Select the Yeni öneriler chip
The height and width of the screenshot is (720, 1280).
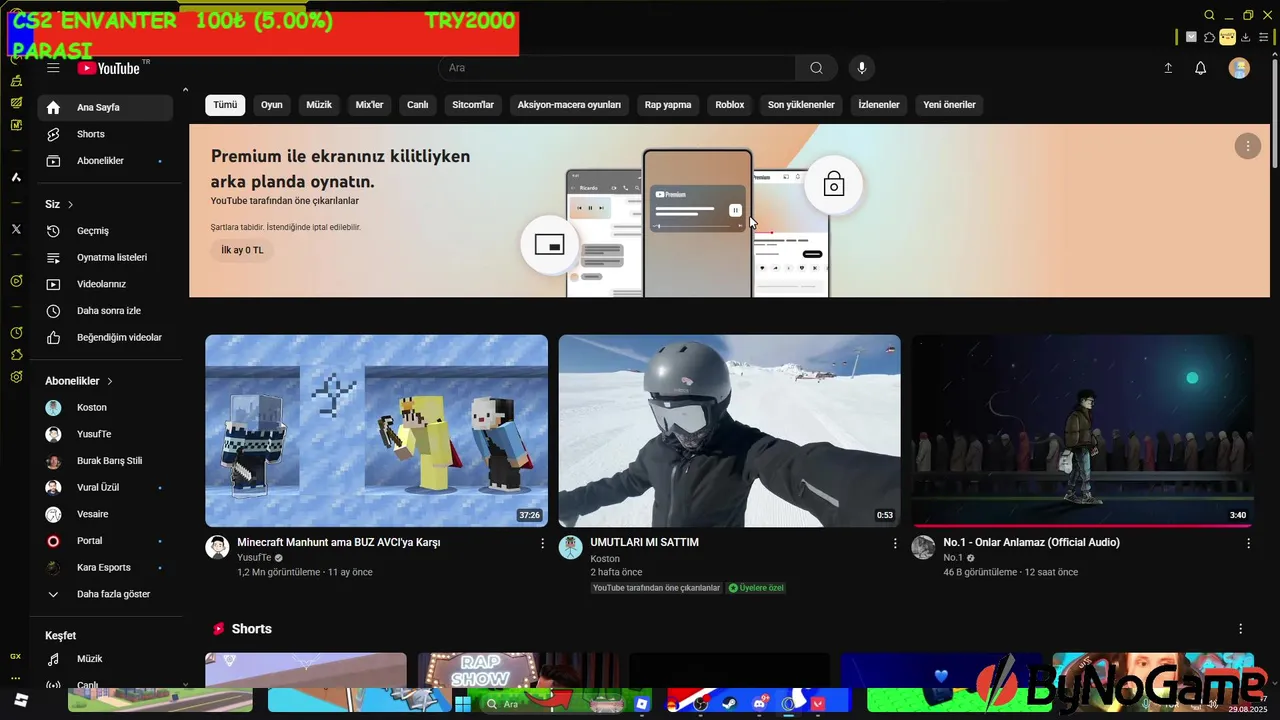(x=949, y=105)
